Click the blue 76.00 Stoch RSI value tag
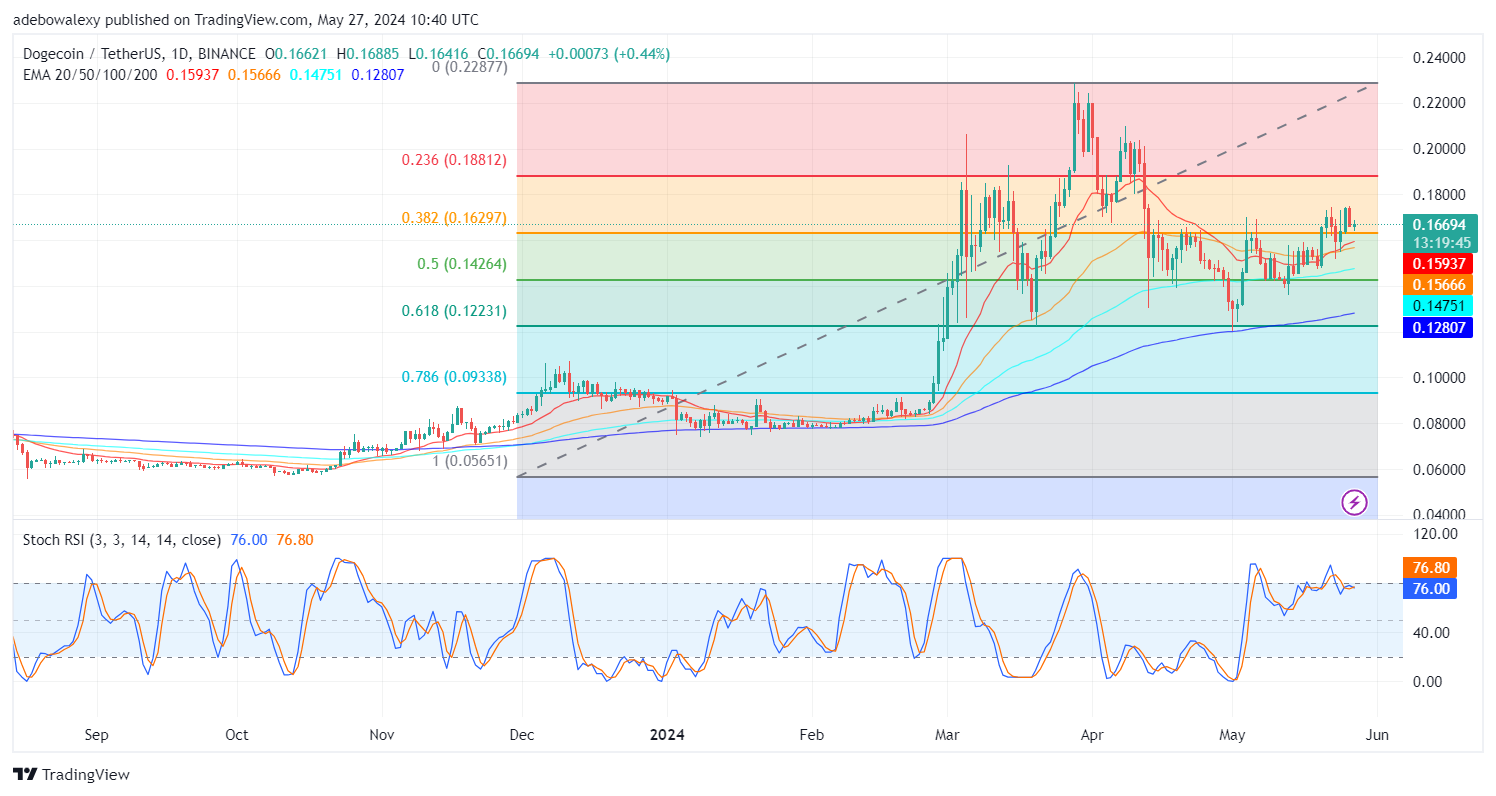This screenshot has height=796, width=1496. [1430, 589]
